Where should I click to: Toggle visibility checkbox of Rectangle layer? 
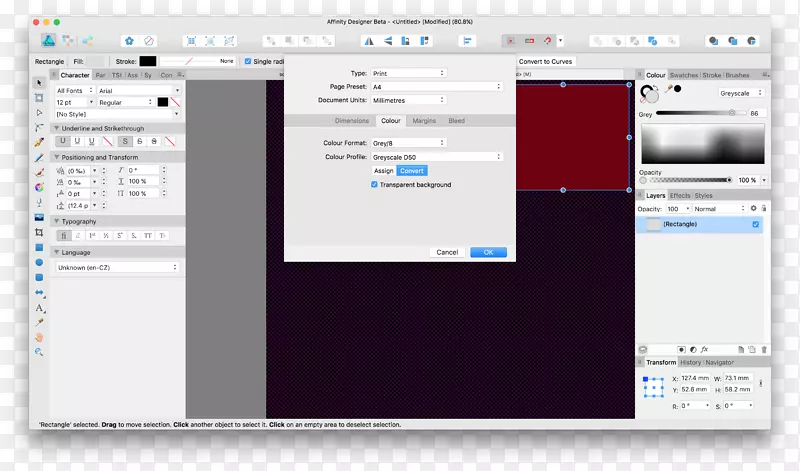pos(755,225)
